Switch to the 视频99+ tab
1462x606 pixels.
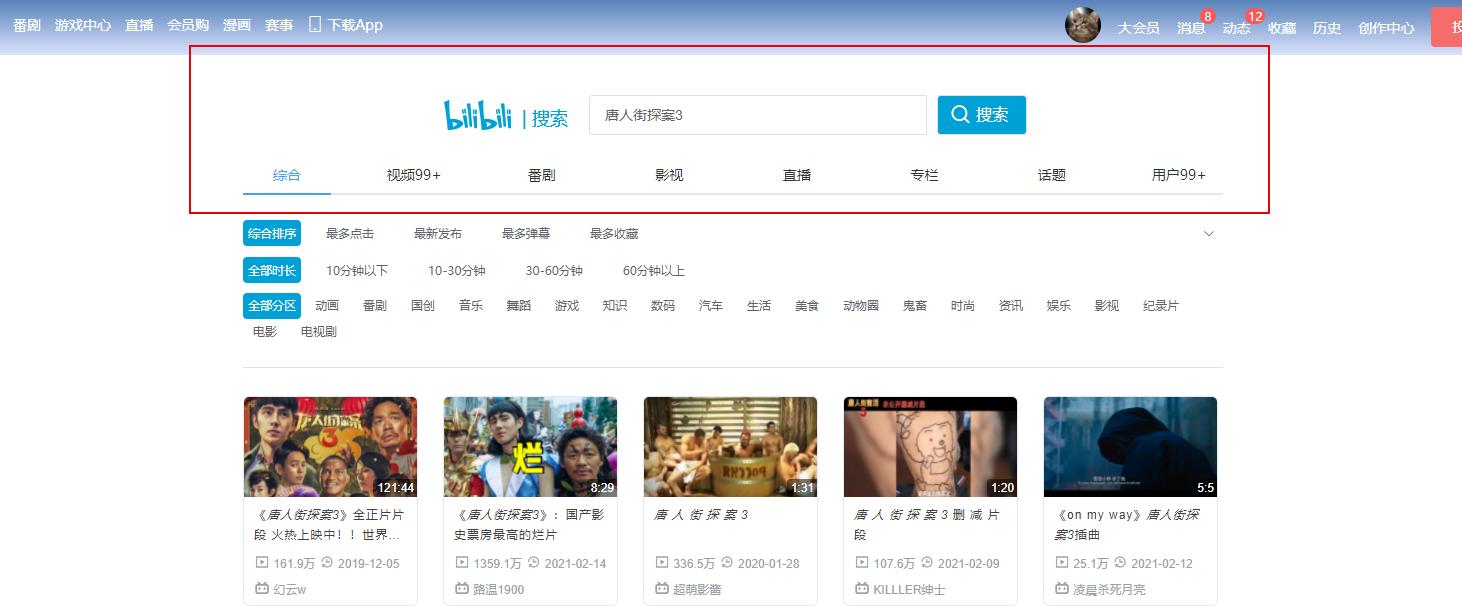click(x=414, y=175)
